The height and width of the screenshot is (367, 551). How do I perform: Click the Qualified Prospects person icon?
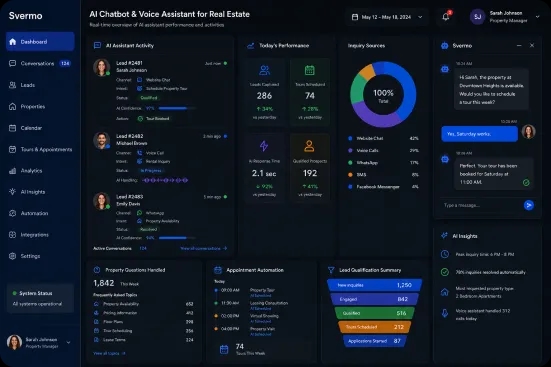[x=309, y=146]
